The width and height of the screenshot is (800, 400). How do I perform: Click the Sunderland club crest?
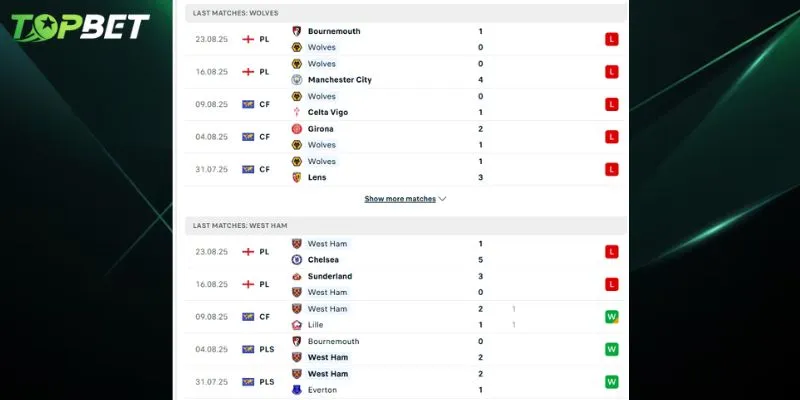tap(297, 276)
